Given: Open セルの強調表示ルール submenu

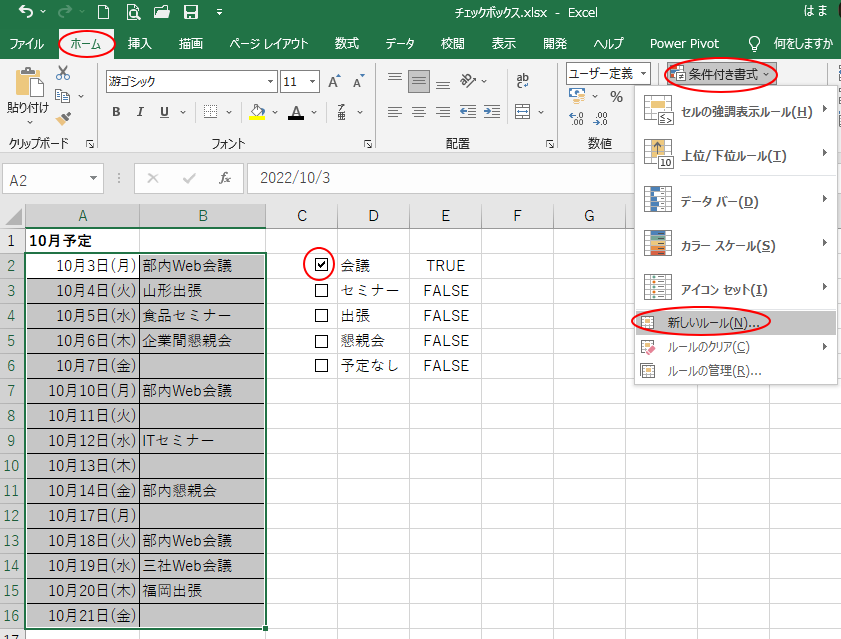Looking at the screenshot, I should 735,112.
